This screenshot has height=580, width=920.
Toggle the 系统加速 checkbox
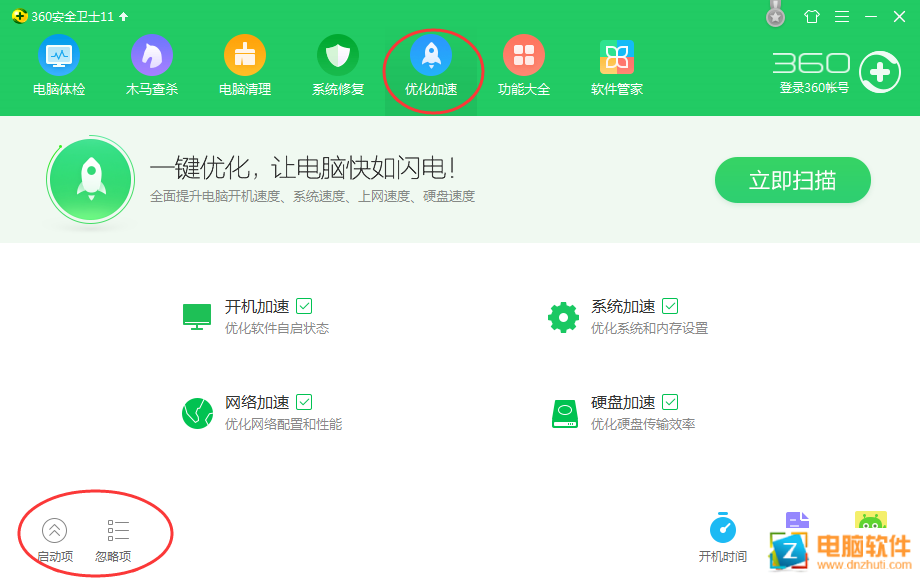coord(670,306)
